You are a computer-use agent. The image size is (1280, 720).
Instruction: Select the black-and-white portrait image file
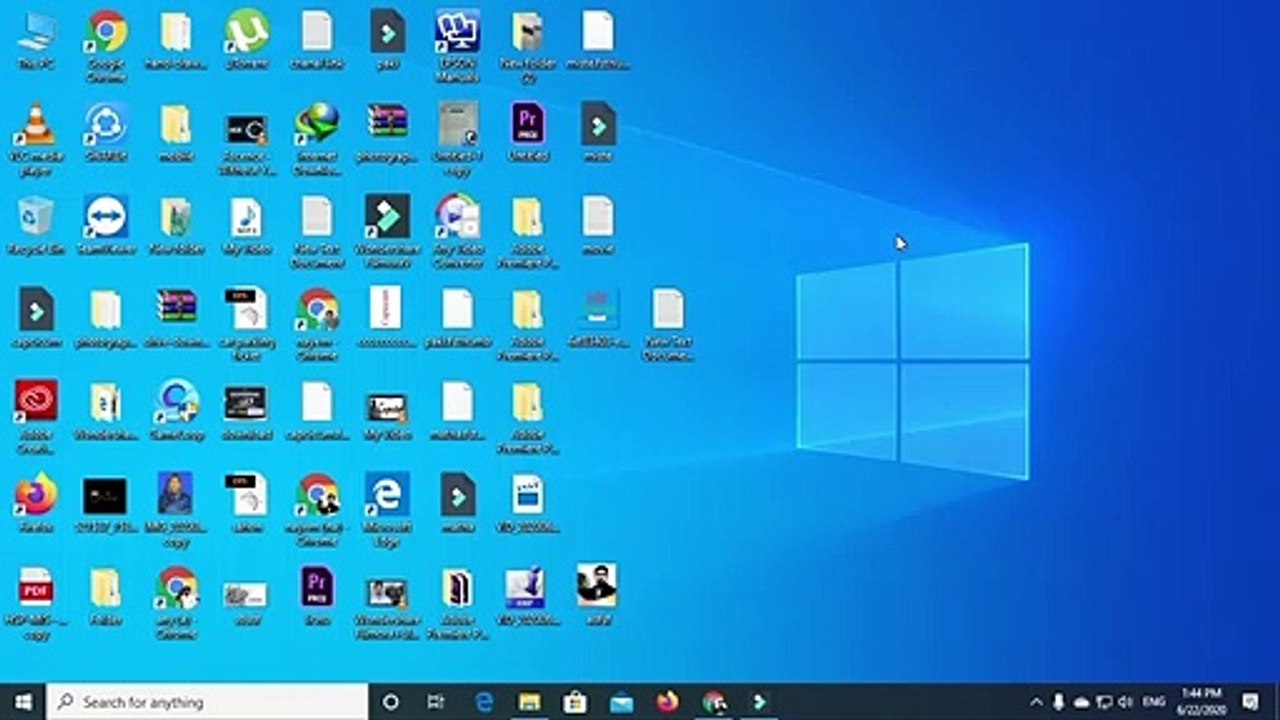coord(598,597)
